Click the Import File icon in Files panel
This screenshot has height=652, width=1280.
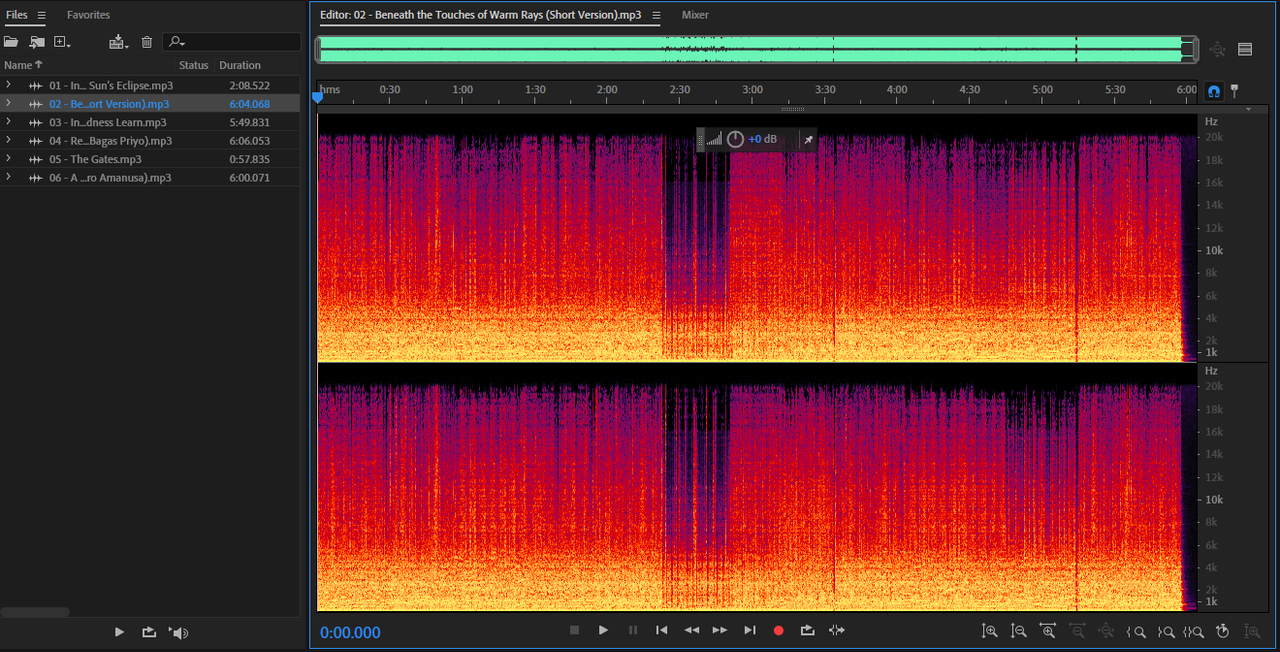tap(37, 42)
